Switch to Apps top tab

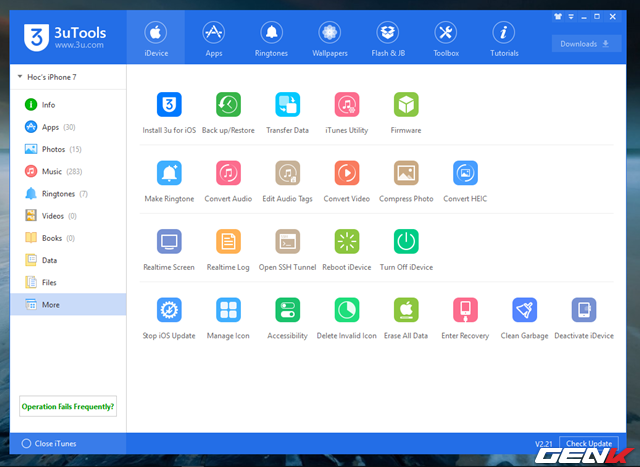click(x=213, y=38)
